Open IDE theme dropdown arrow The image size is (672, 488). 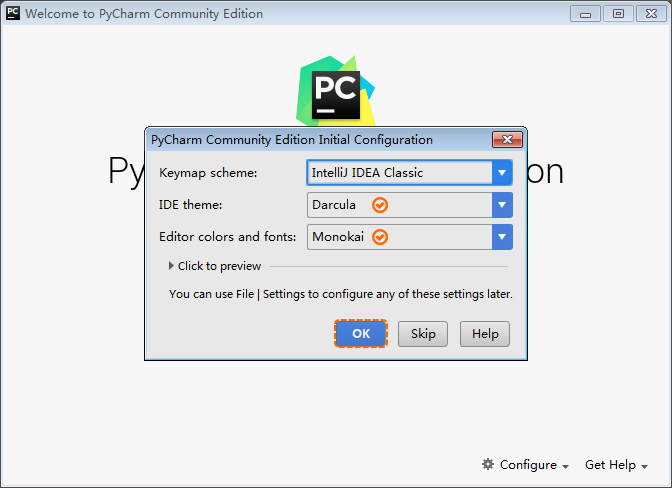tap(502, 205)
